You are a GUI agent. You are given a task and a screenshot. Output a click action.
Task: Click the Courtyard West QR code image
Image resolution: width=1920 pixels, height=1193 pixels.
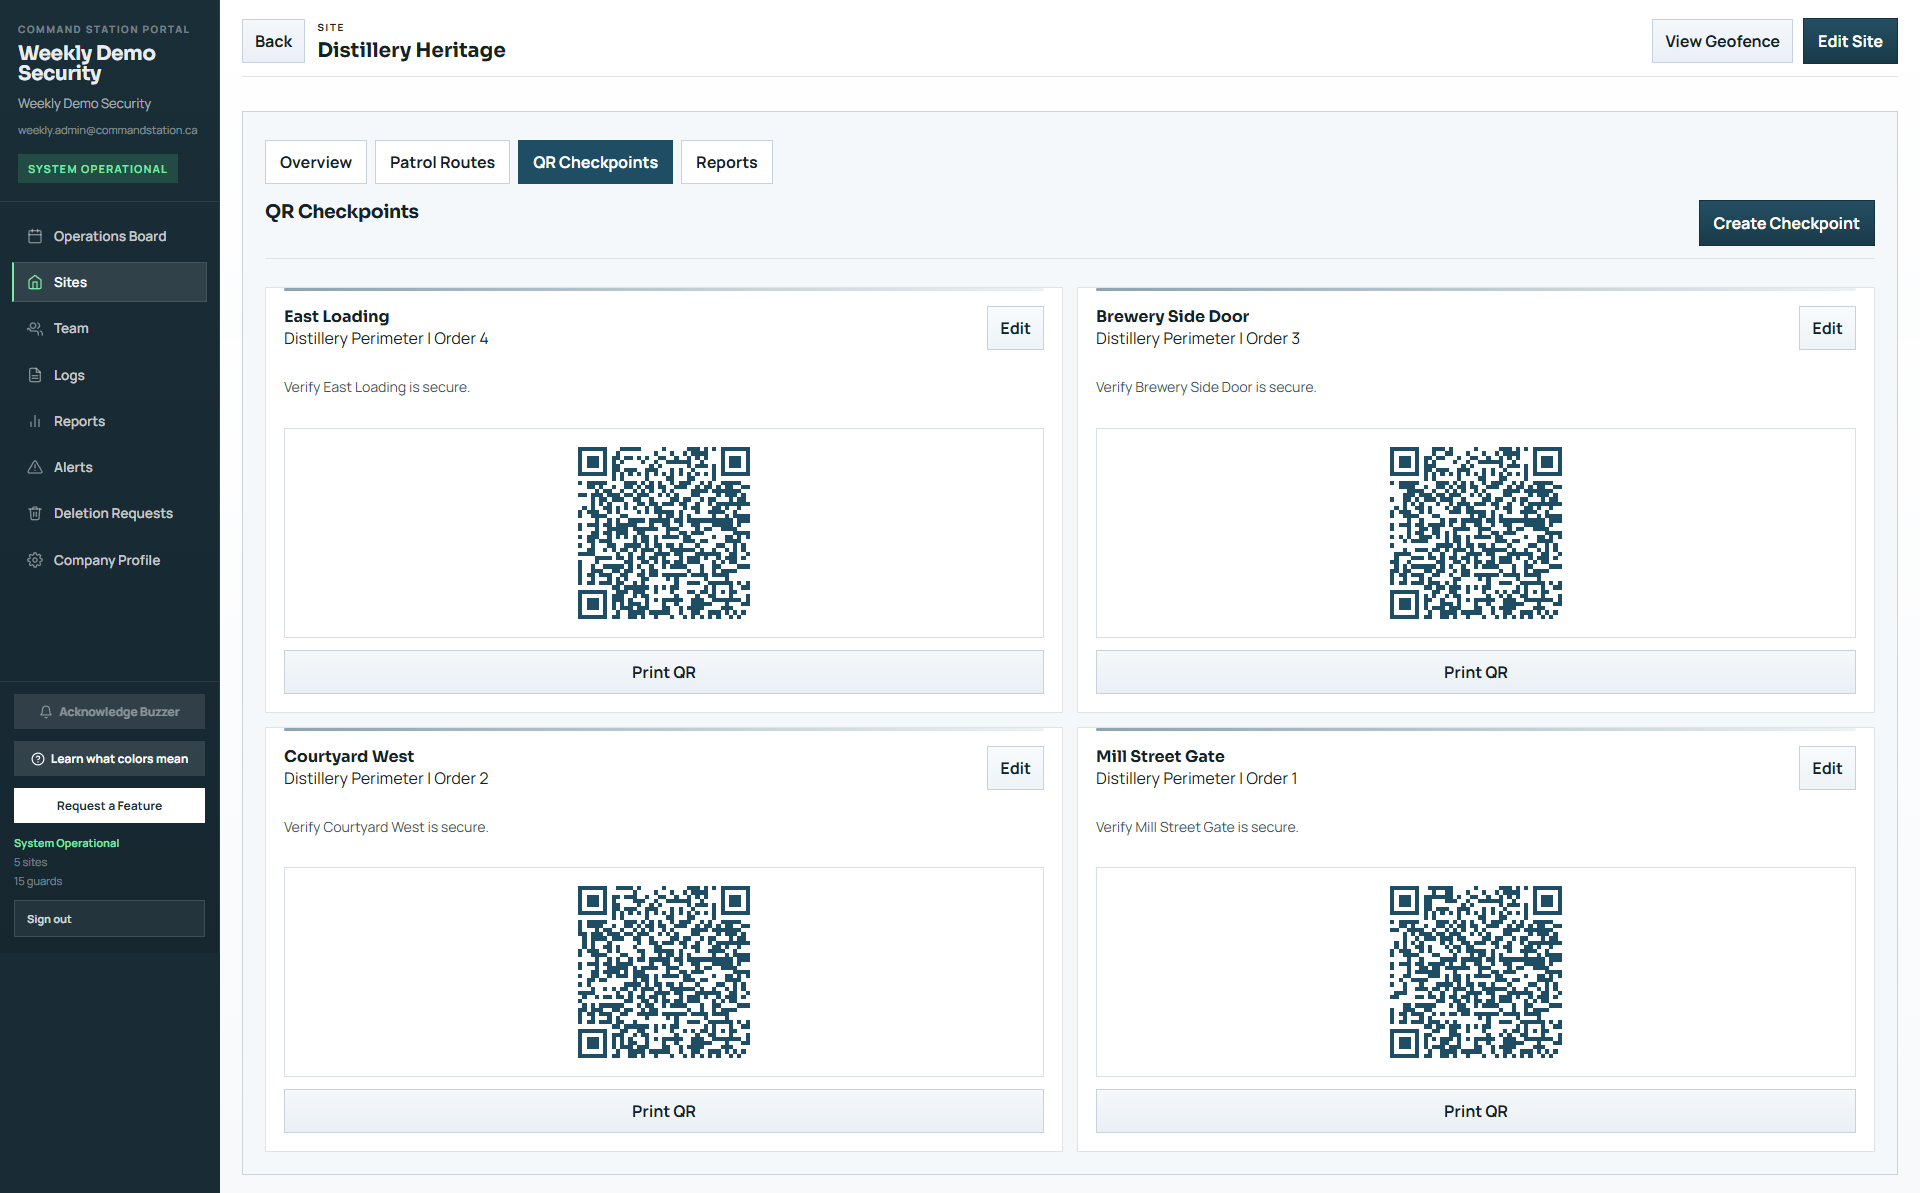(x=664, y=972)
